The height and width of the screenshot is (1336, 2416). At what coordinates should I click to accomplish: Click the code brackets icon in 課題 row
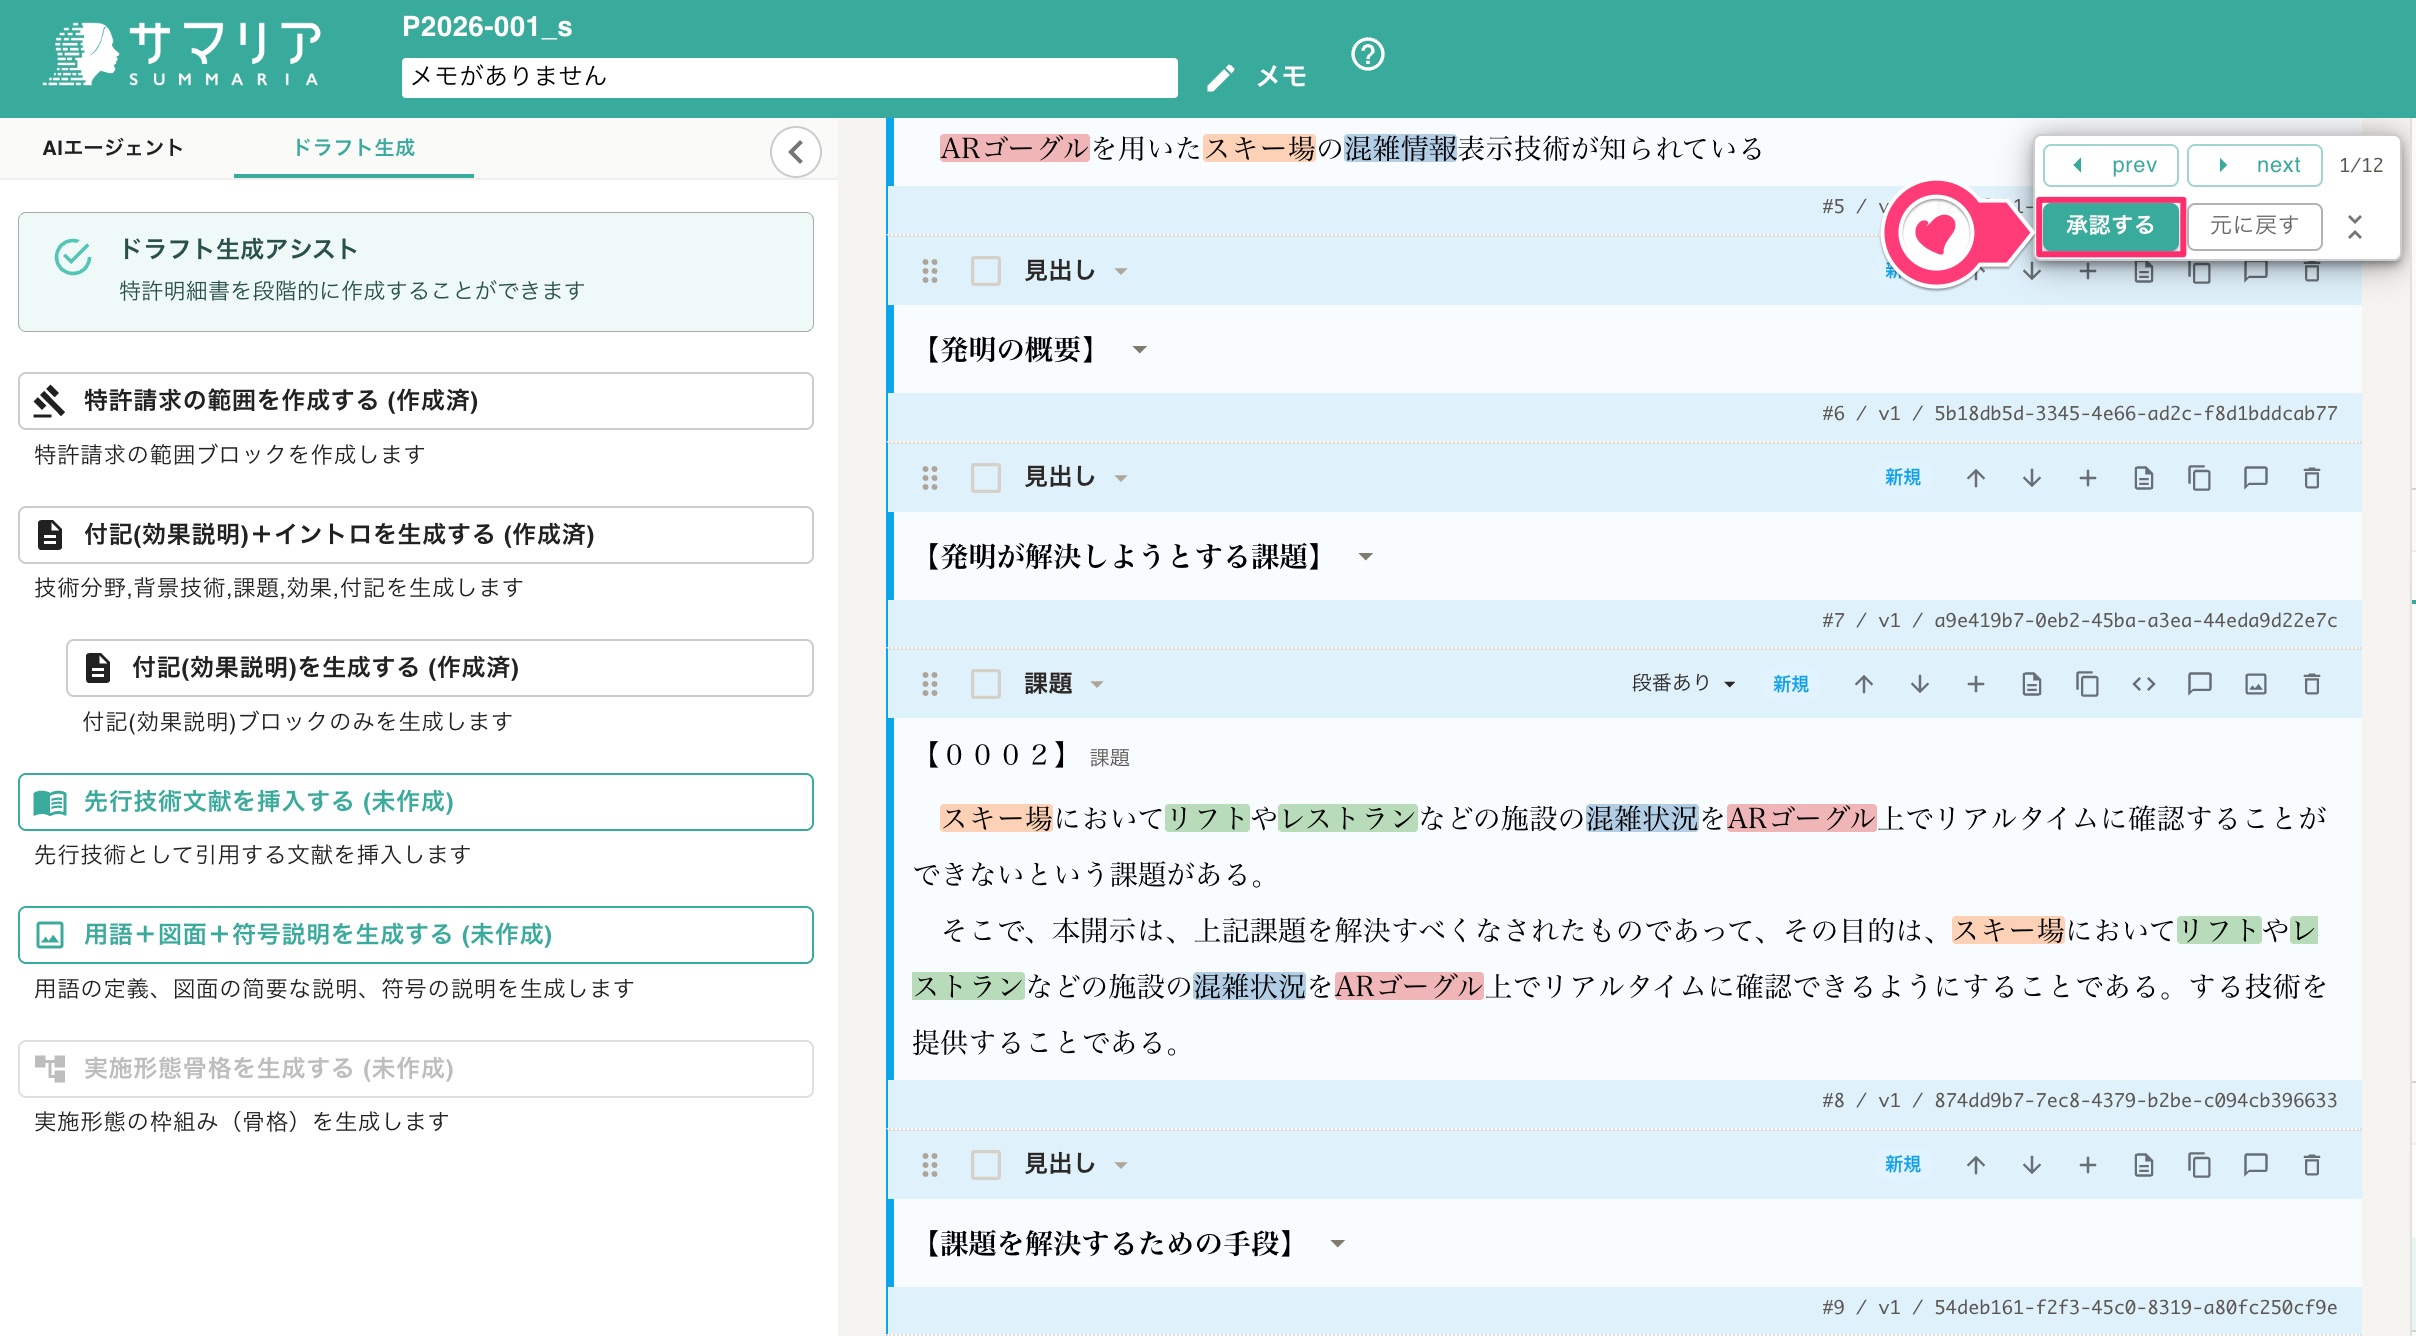coord(2144,684)
